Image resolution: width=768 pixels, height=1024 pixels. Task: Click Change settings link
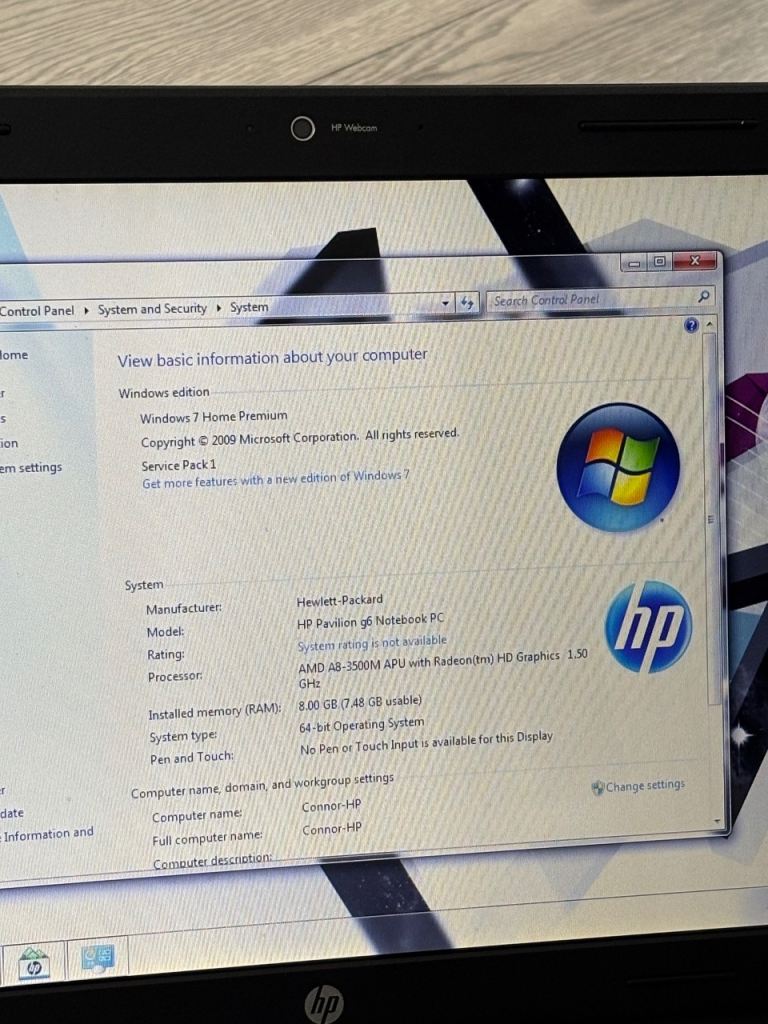pos(645,786)
